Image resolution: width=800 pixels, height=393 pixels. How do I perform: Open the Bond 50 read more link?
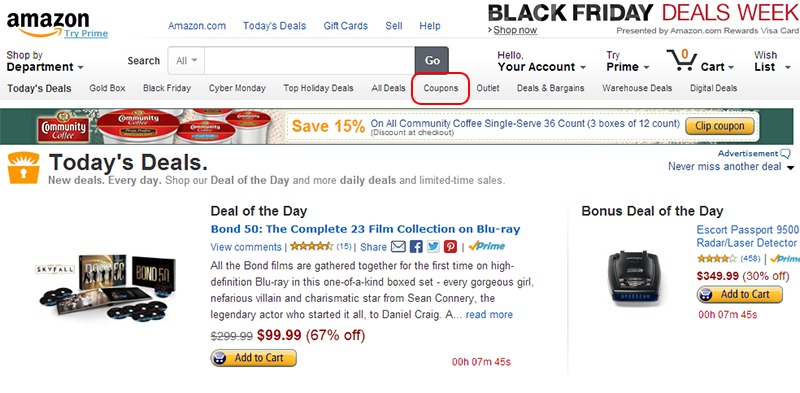pyautogui.click(x=489, y=314)
